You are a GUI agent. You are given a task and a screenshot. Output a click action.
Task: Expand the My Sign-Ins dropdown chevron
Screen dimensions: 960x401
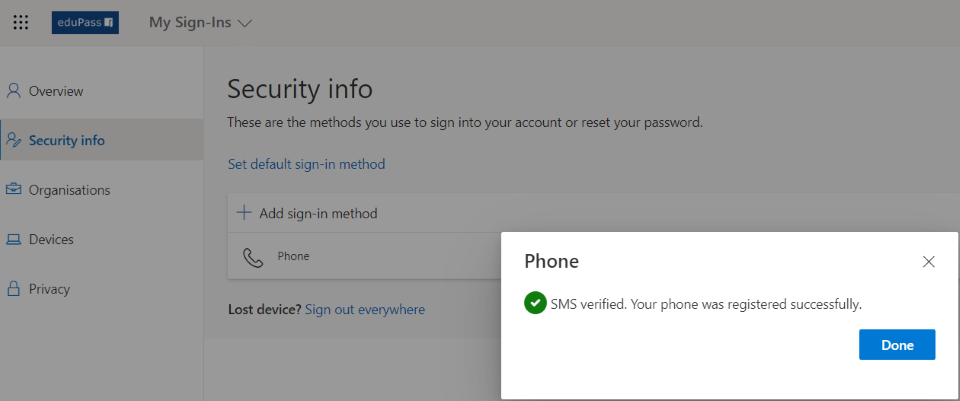coord(245,24)
